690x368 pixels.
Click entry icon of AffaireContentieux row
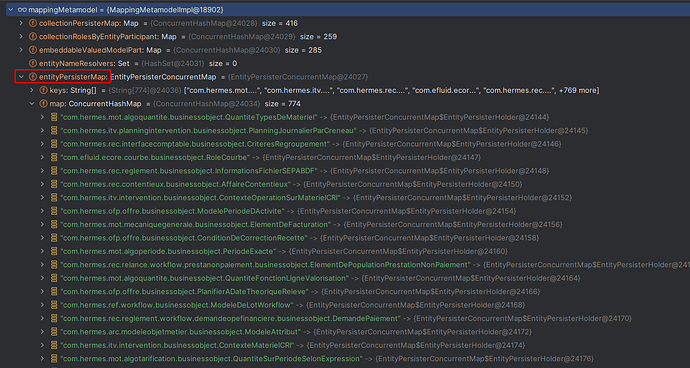(54, 184)
